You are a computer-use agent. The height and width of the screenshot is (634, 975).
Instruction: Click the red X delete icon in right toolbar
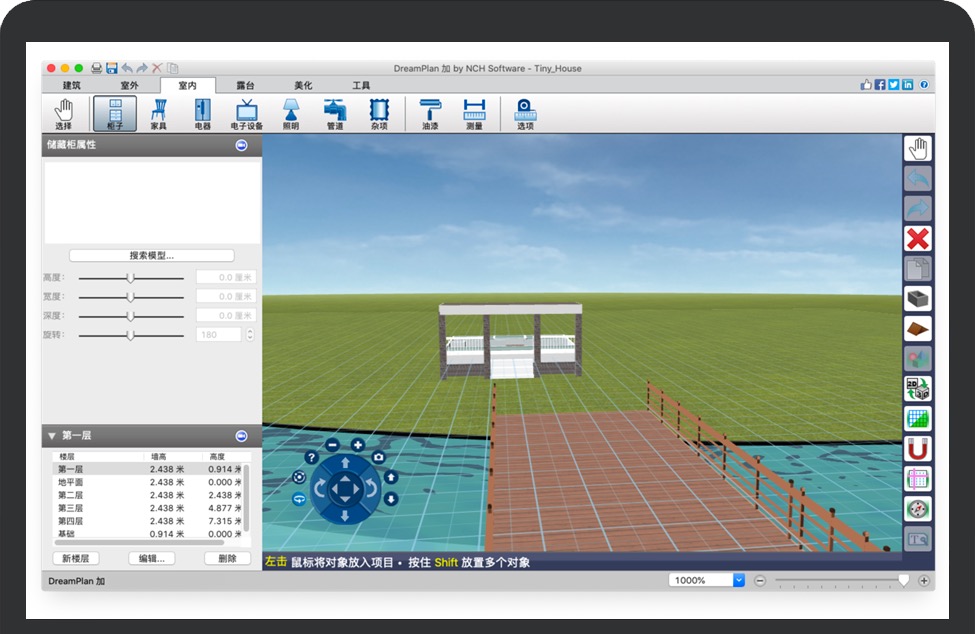point(917,239)
